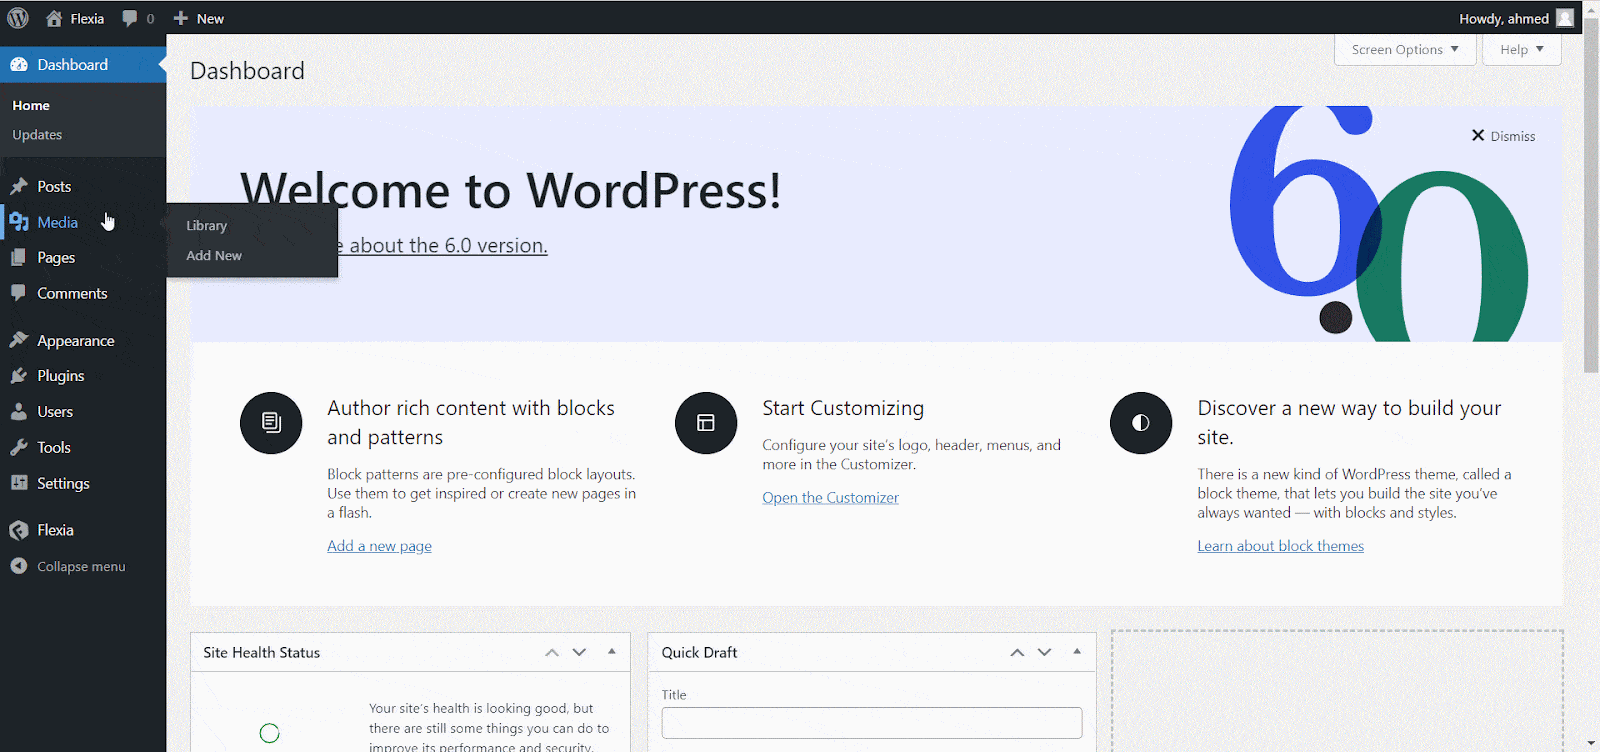This screenshot has width=1600, height=752.
Task: Click the Posts pushpin icon
Action: click(19, 187)
